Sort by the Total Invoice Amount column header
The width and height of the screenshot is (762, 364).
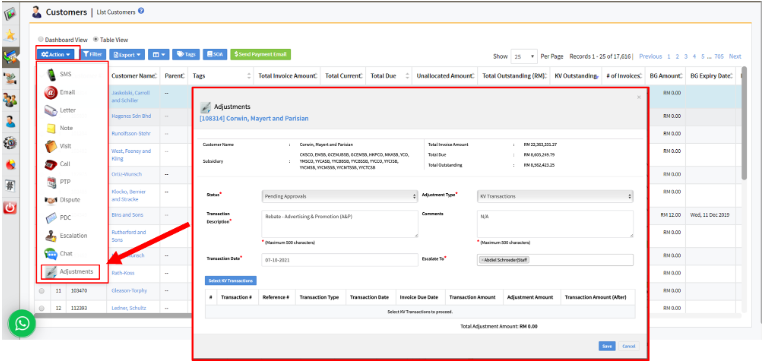click(x=288, y=76)
